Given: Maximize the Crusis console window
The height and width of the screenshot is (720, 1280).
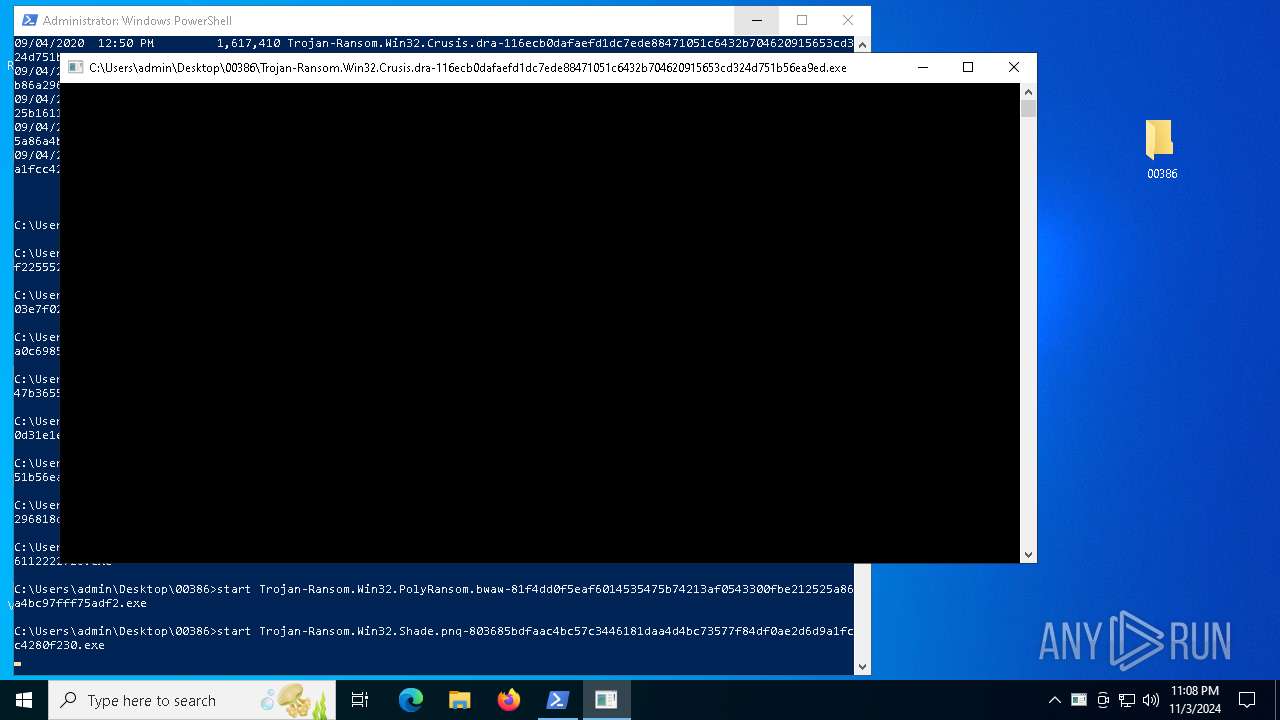Looking at the screenshot, I should (x=967, y=67).
